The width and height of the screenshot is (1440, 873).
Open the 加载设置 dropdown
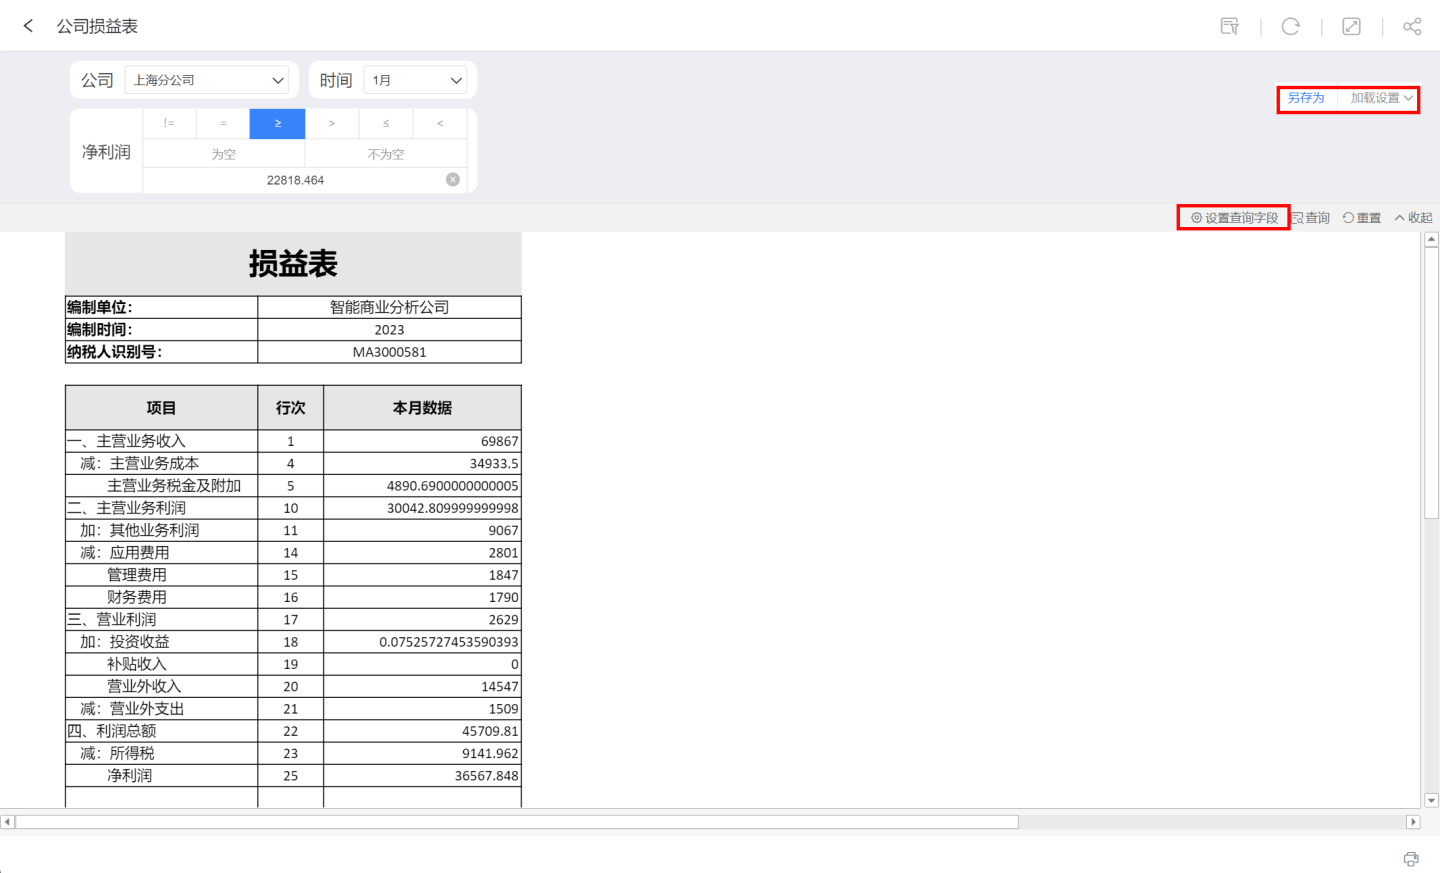coord(1381,98)
